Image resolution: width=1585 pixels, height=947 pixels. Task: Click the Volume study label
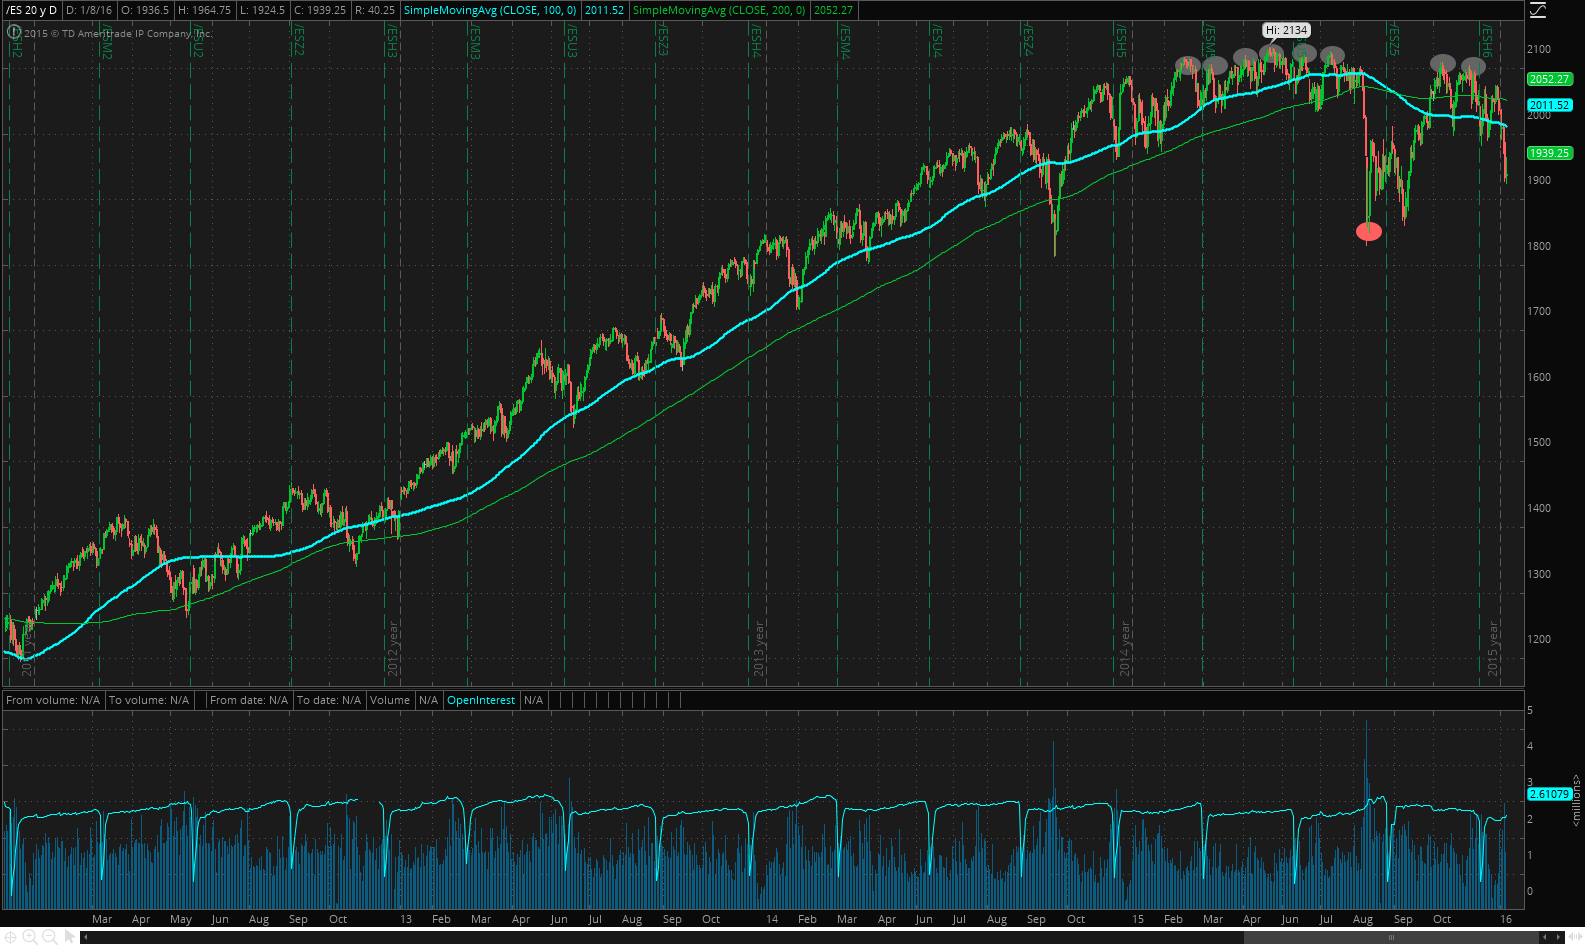(390, 700)
